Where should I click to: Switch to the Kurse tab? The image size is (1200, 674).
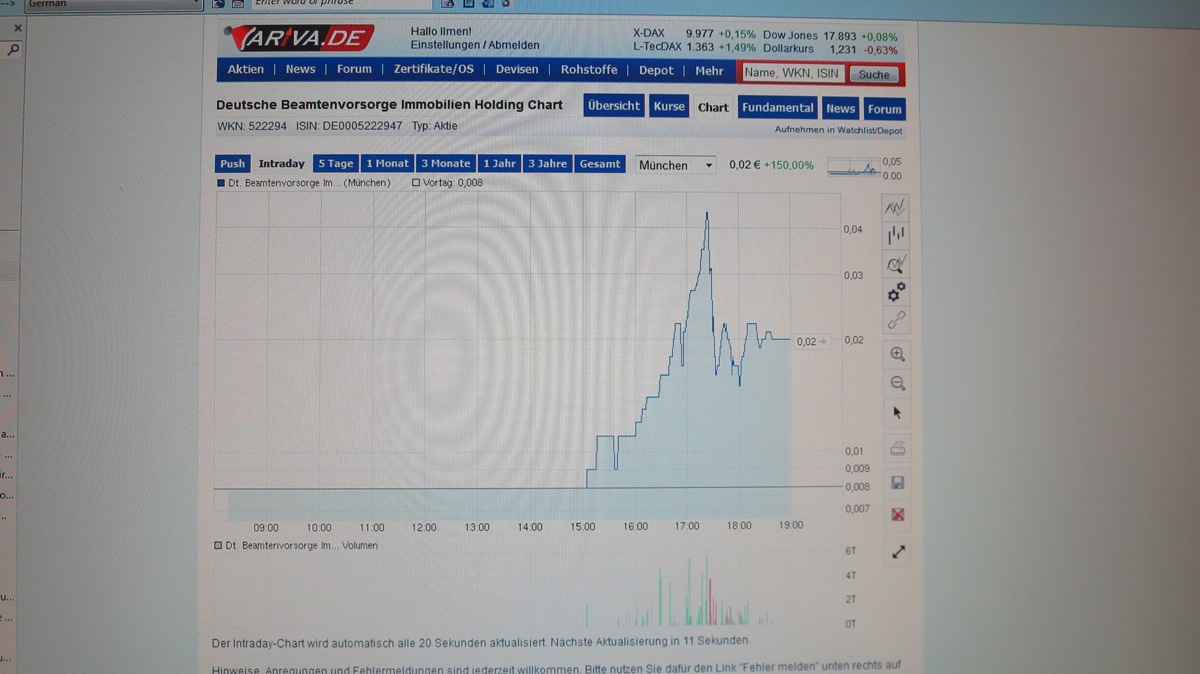coord(669,106)
